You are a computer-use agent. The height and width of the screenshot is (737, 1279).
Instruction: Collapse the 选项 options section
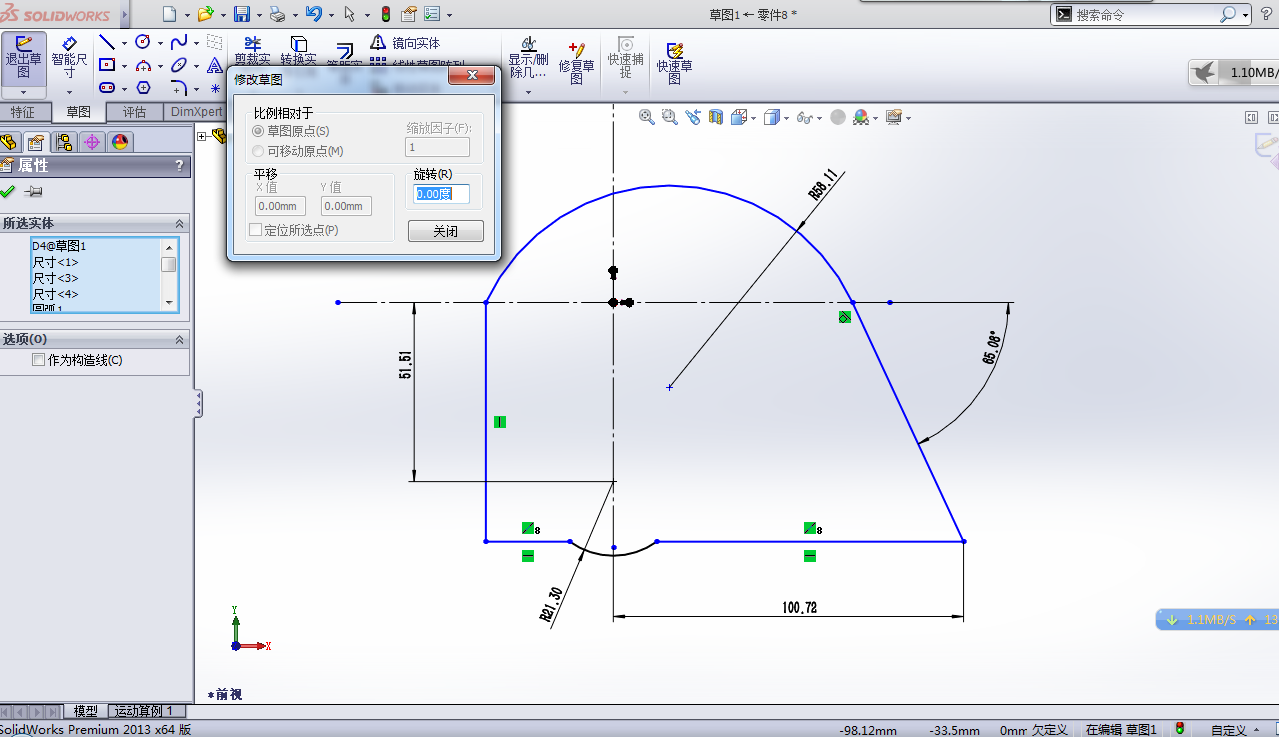[x=179, y=339]
